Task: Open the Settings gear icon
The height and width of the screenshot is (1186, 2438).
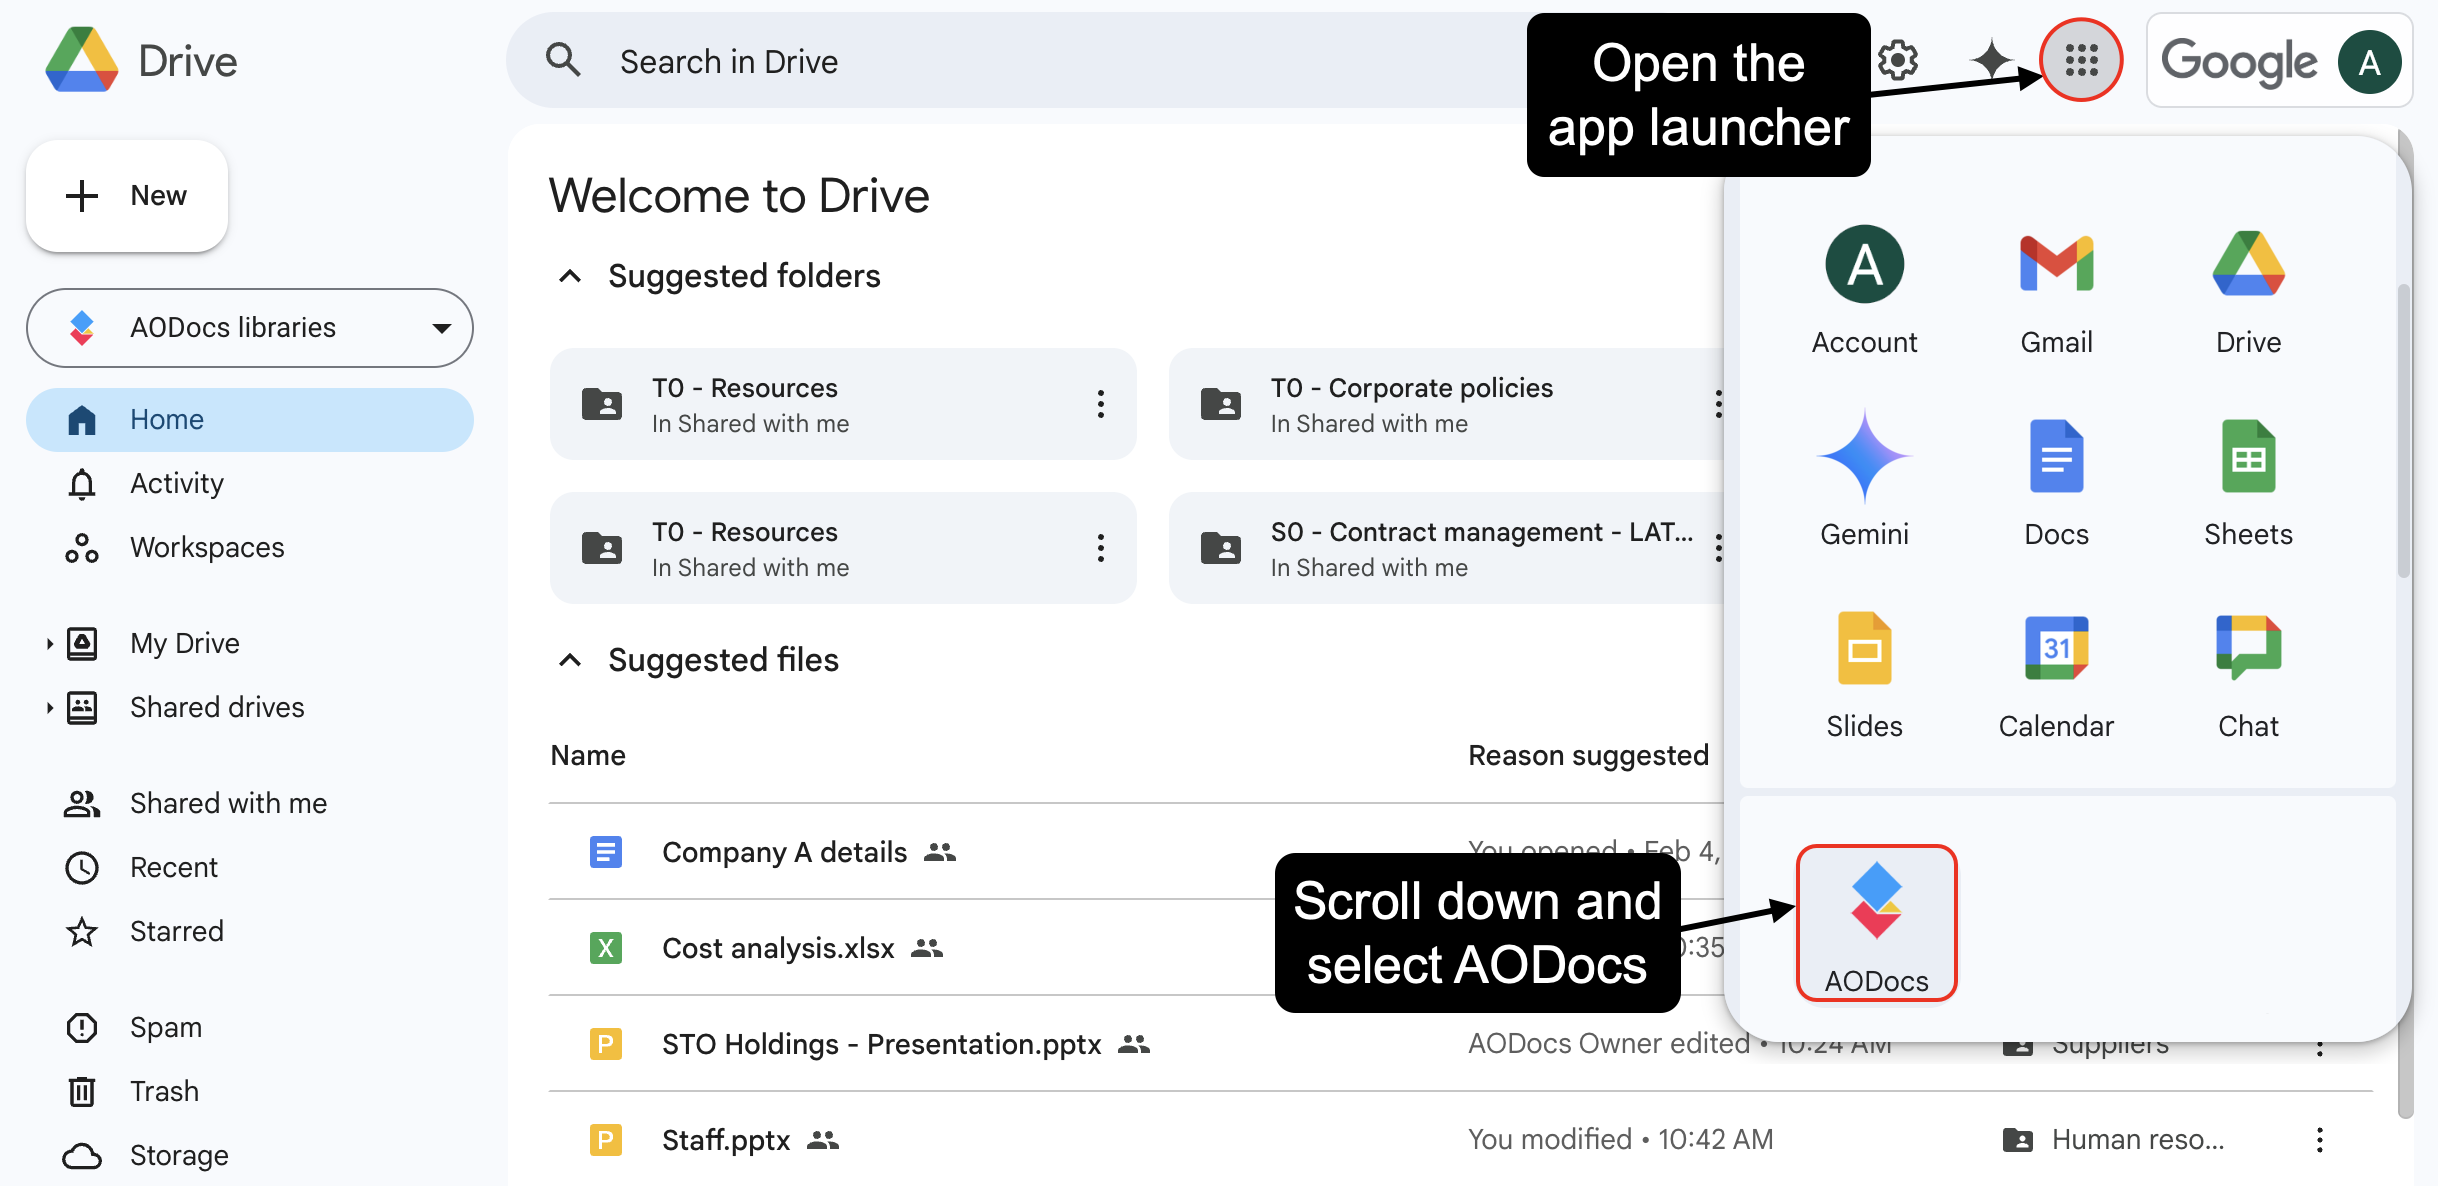Action: click(x=1897, y=61)
